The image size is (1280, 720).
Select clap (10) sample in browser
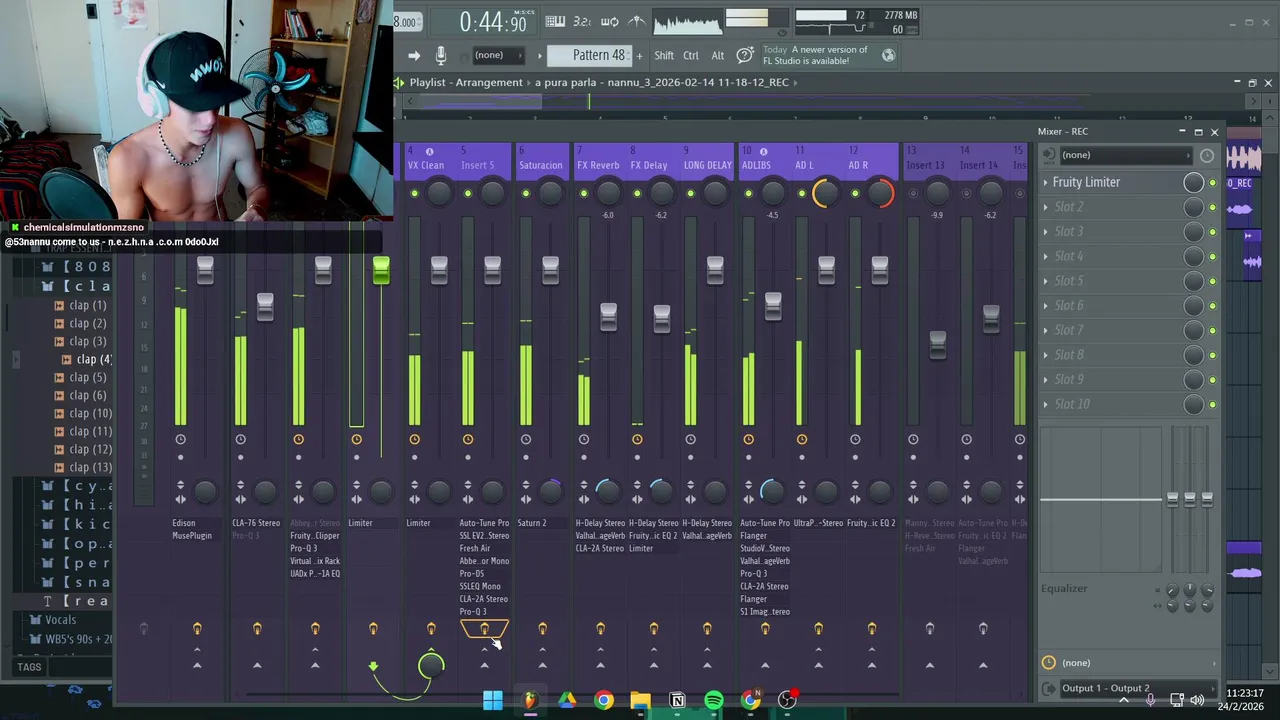pyautogui.click(x=90, y=413)
